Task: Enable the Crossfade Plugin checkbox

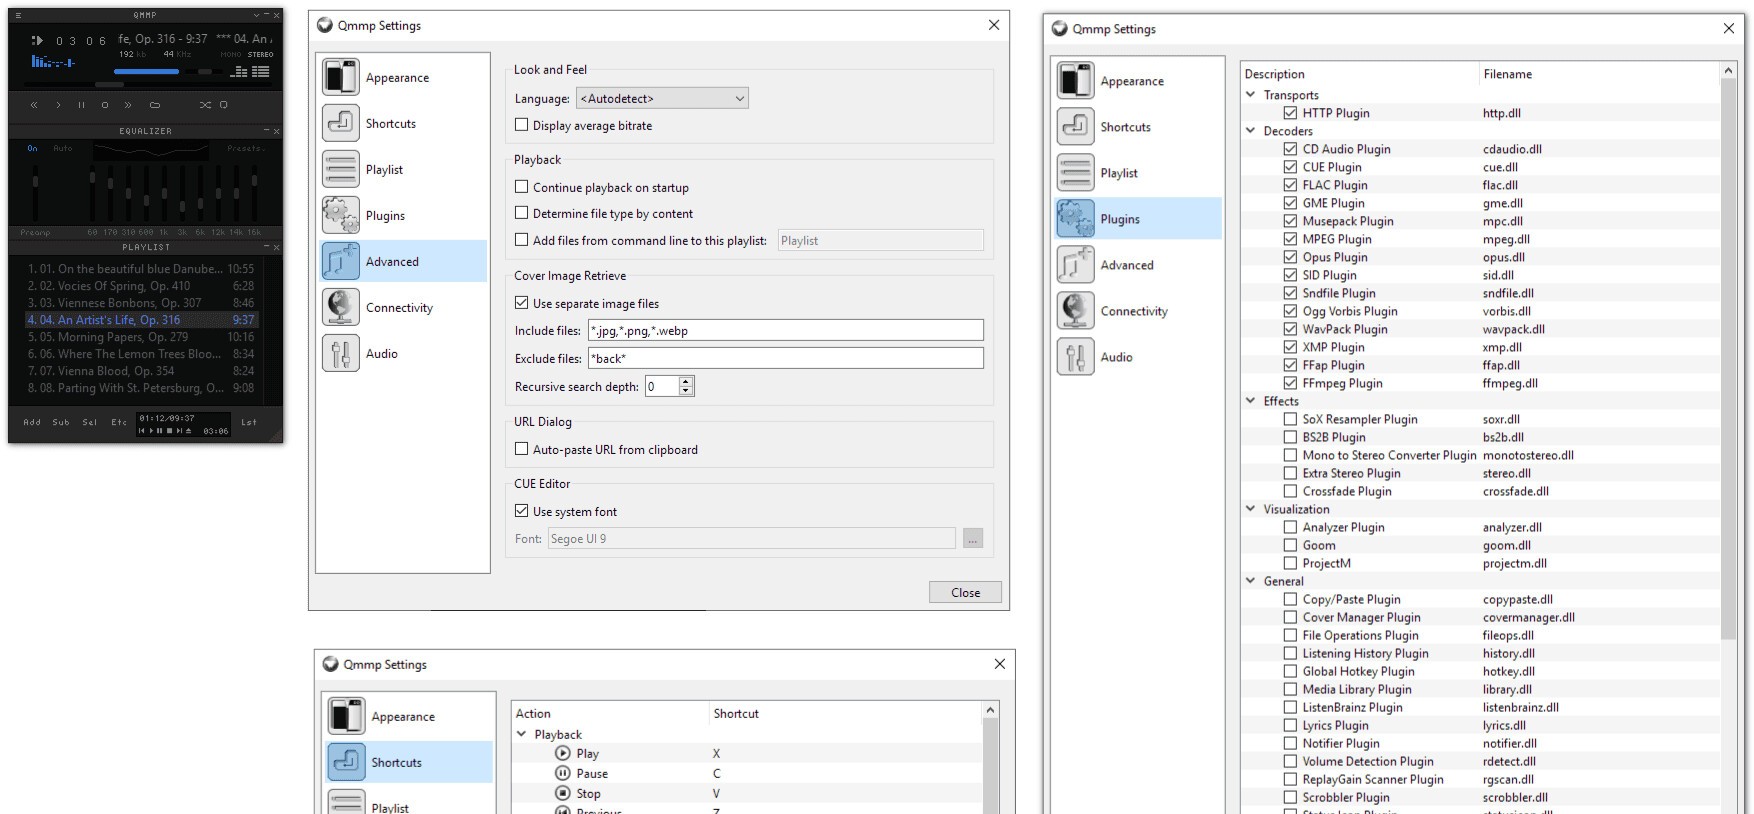Action: click(x=1290, y=491)
